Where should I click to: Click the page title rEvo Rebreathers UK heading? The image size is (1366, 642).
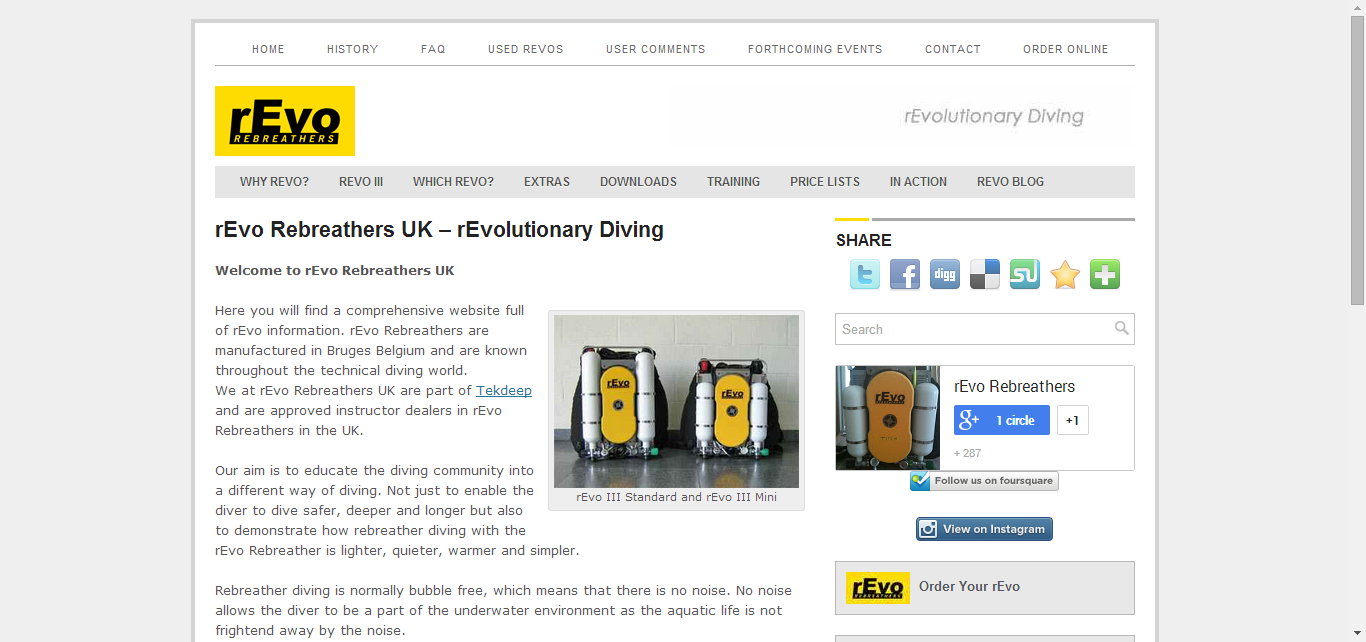pyautogui.click(x=439, y=230)
